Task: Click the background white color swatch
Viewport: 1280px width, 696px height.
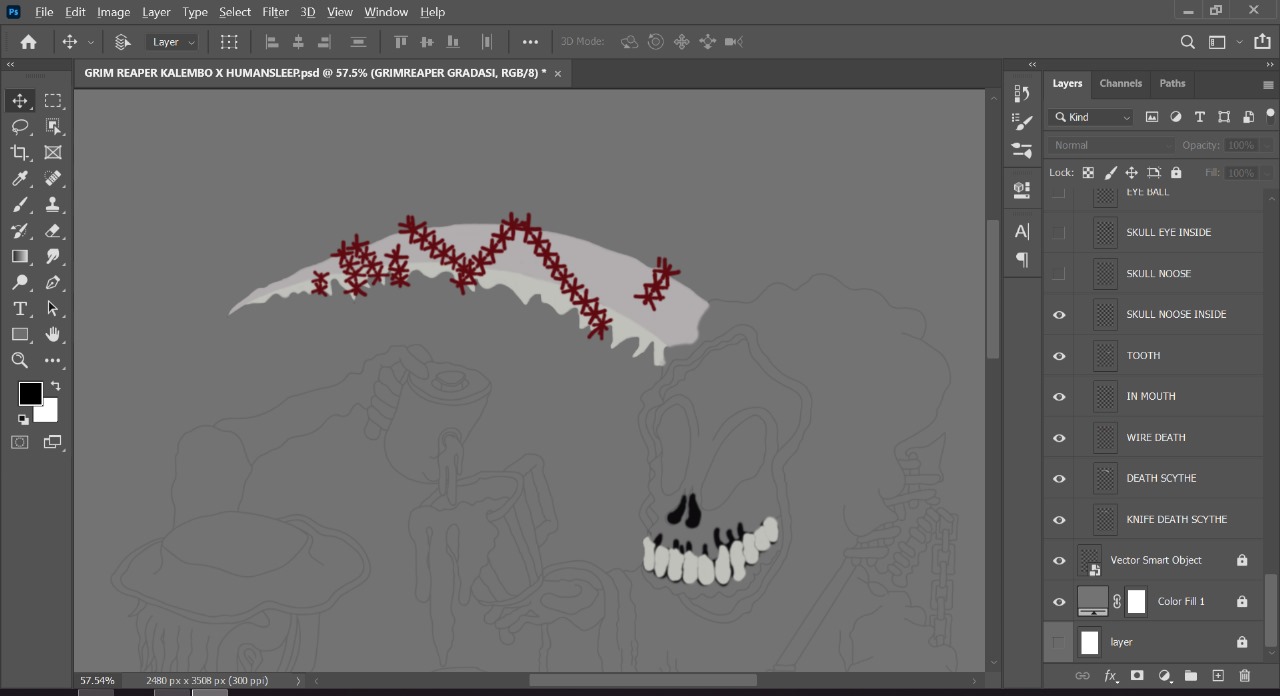Action: pyautogui.click(x=49, y=412)
